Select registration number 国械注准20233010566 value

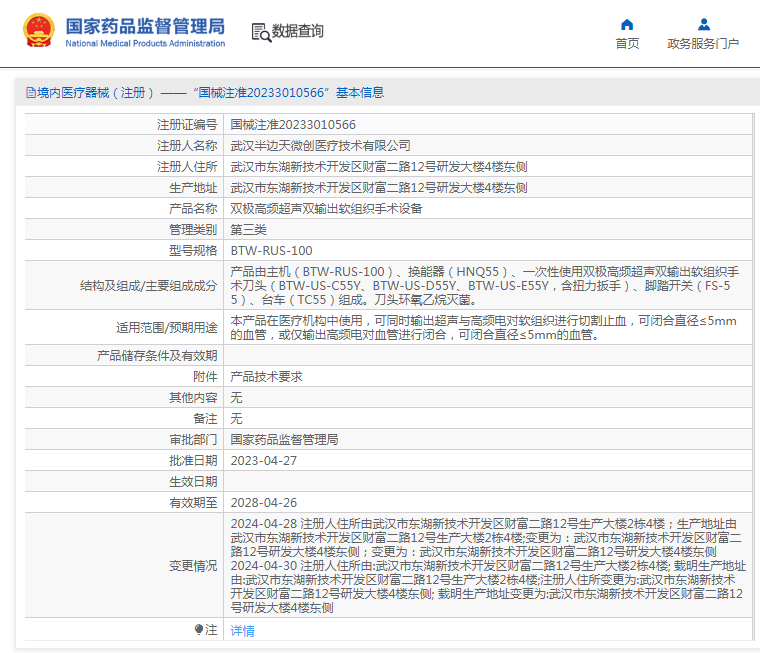293,125
